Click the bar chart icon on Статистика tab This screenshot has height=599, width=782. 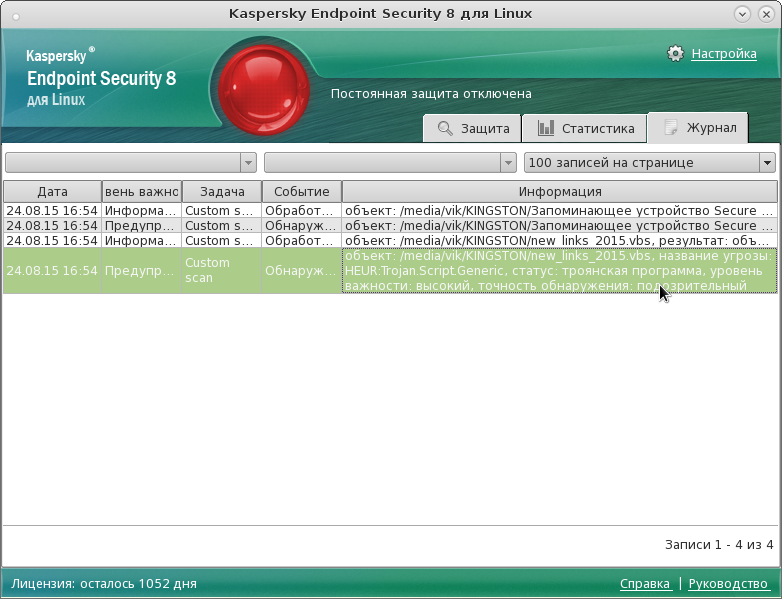pos(546,128)
